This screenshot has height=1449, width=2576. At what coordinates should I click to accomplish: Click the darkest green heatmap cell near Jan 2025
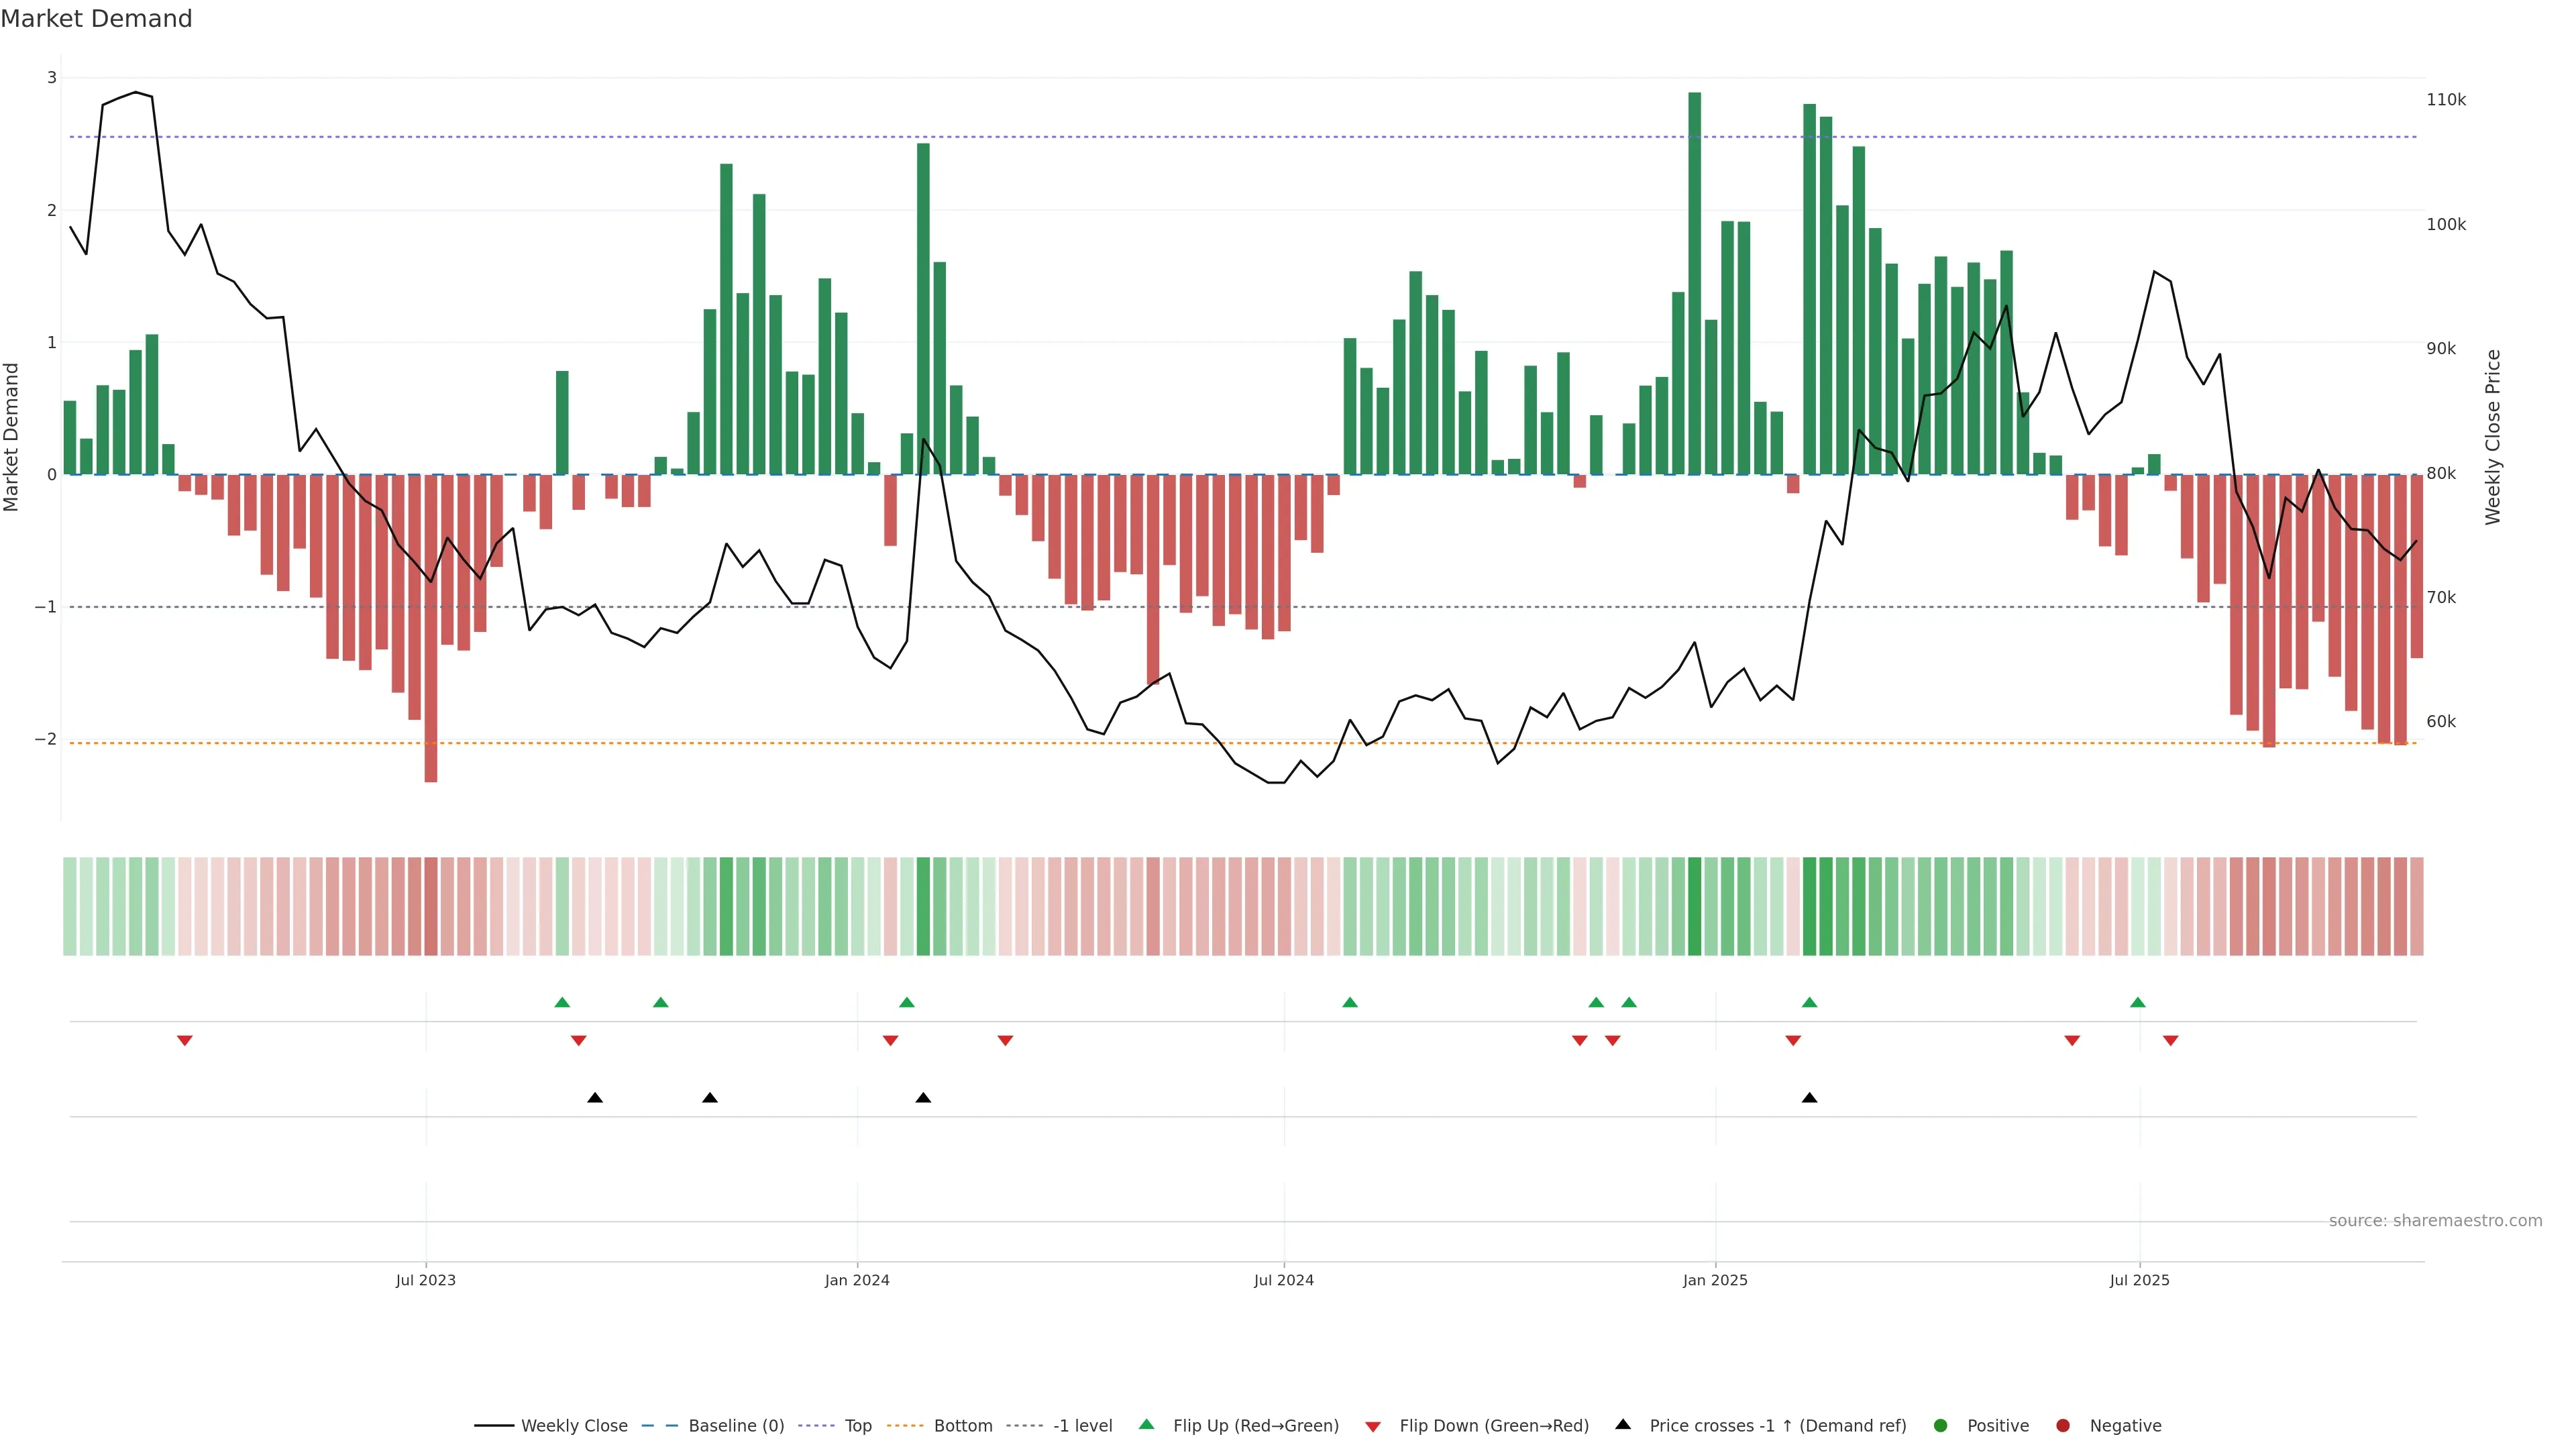click(x=1694, y=906)
